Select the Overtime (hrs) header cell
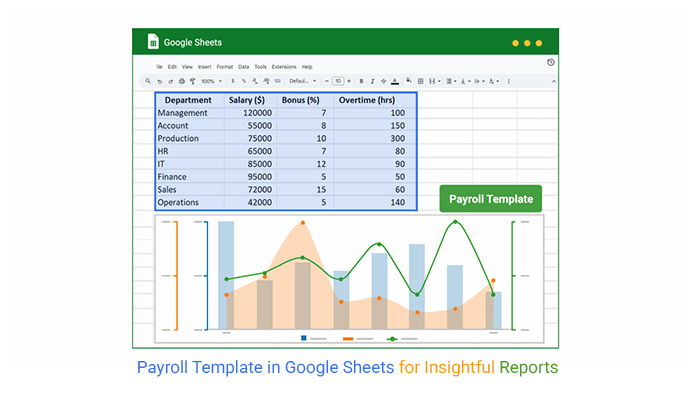This screenshot has width=698, height=400. [375, 100]
